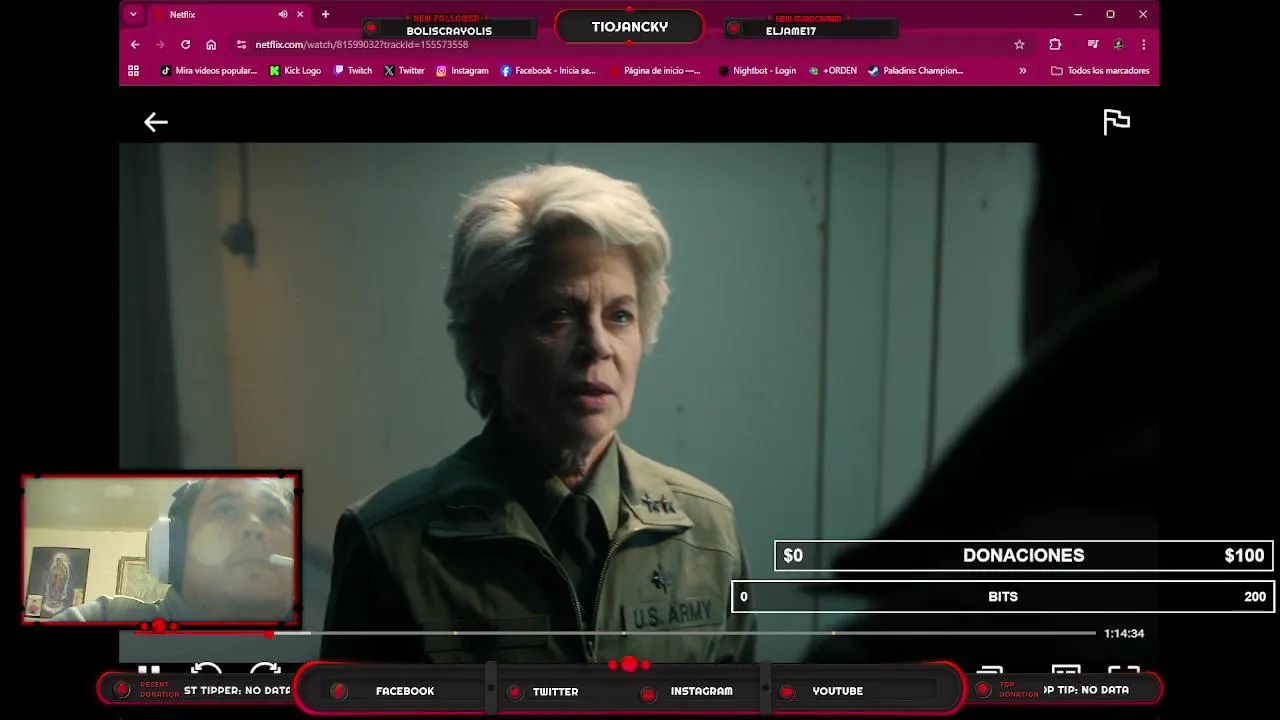This screenshot has width=1280, height=720.
Task: Click the browser forward arrow
Action: tap(160, 45)
